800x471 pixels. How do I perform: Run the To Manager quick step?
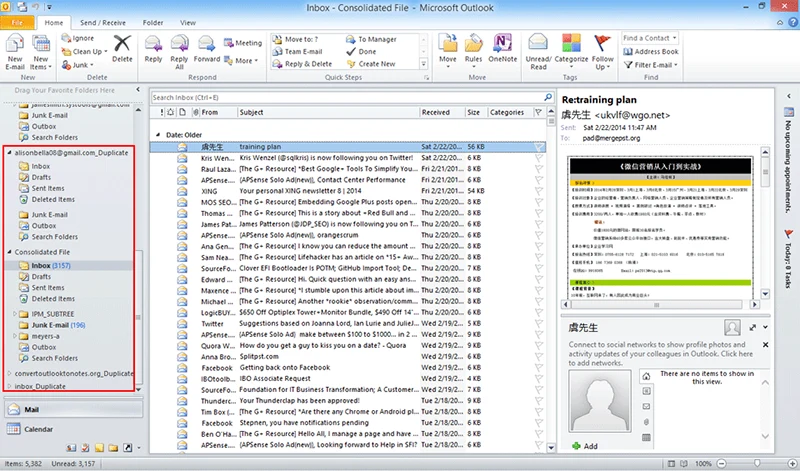371,39
